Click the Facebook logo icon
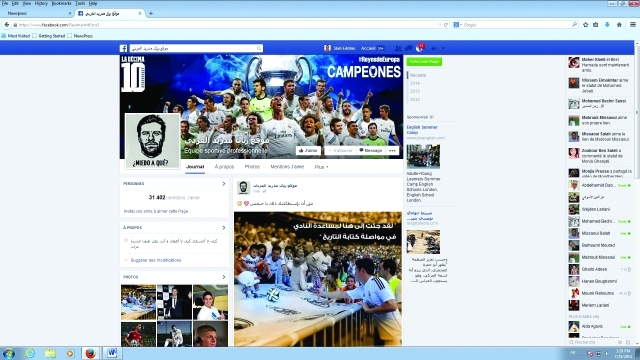This screenshot has width=640, height=360. point(123,48)
